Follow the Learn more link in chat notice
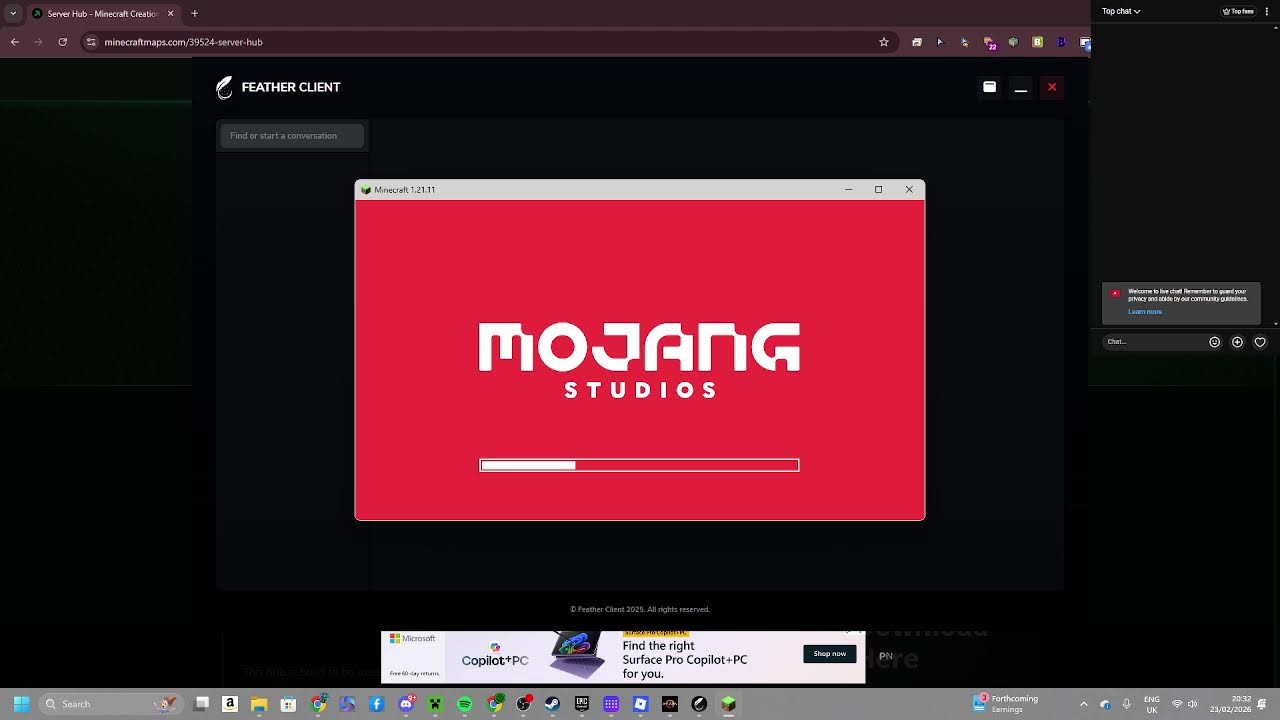Image resolution: width=1280 pixels, height=720 pixels. 1145,312
